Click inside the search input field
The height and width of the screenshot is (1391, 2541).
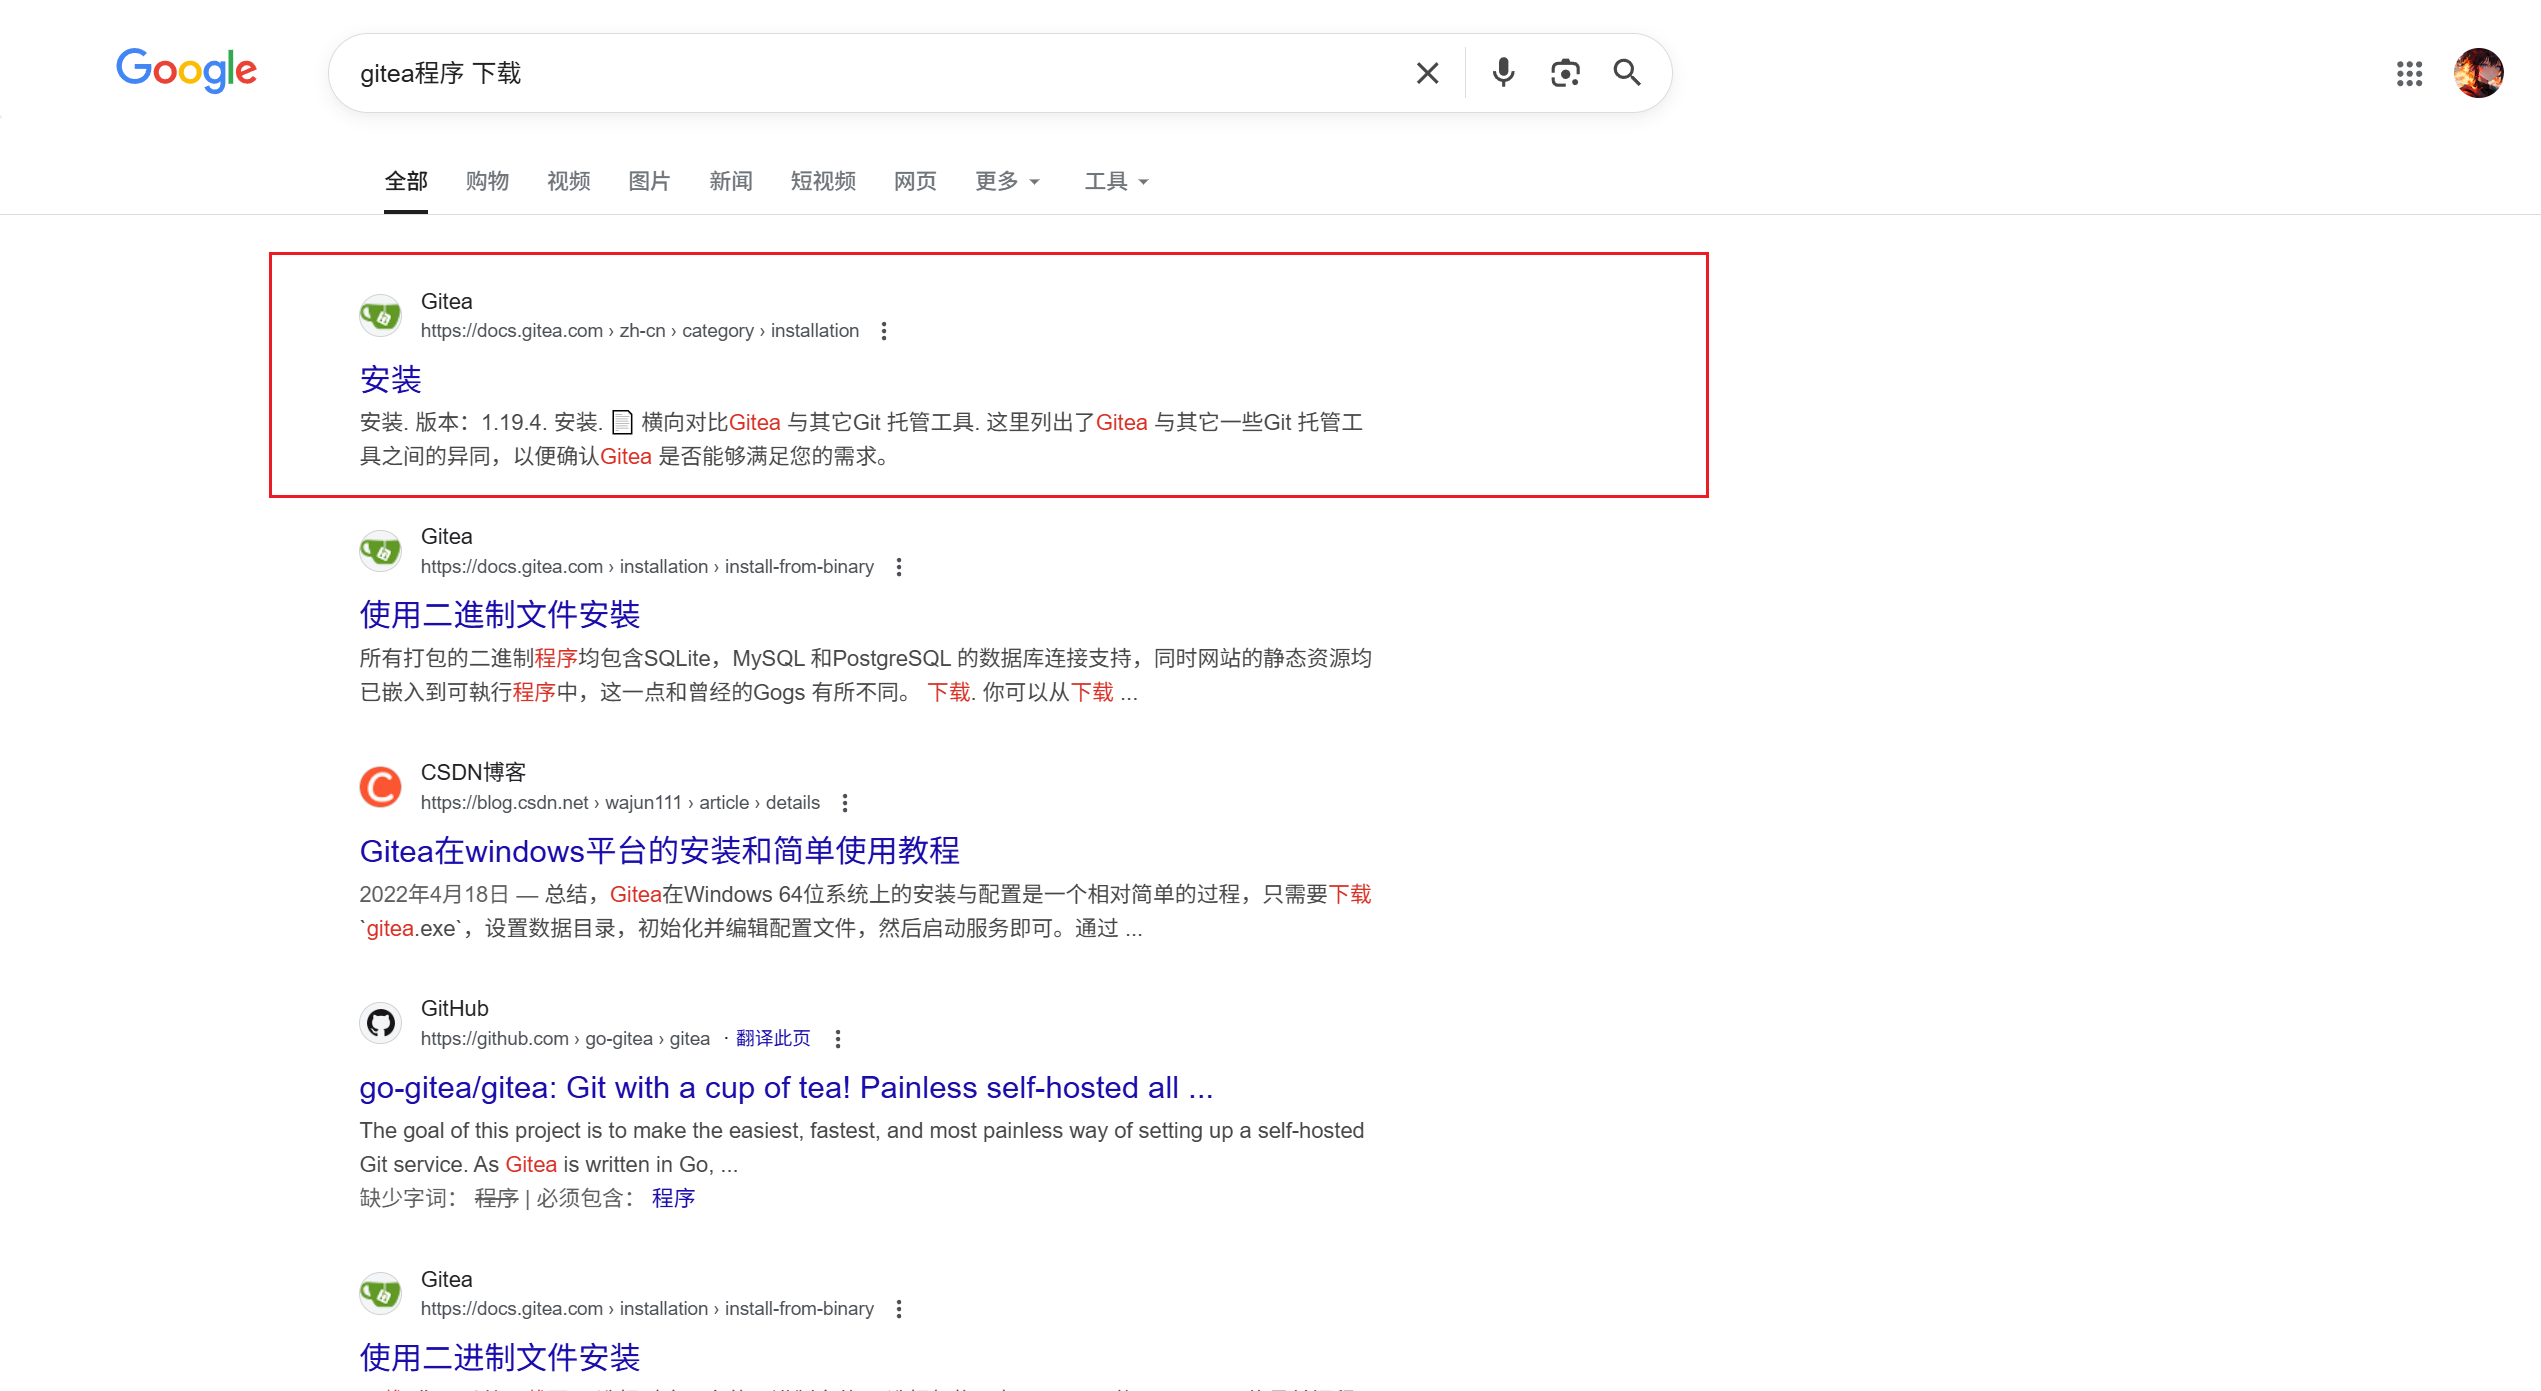pos(900,72)
